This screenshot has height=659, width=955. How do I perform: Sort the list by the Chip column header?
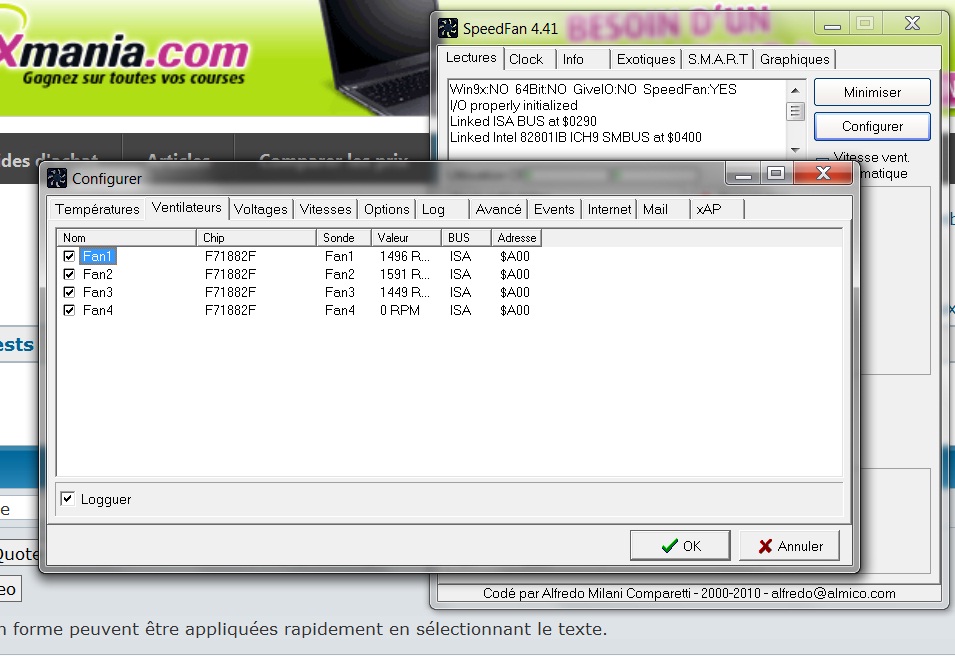point(256,238)
